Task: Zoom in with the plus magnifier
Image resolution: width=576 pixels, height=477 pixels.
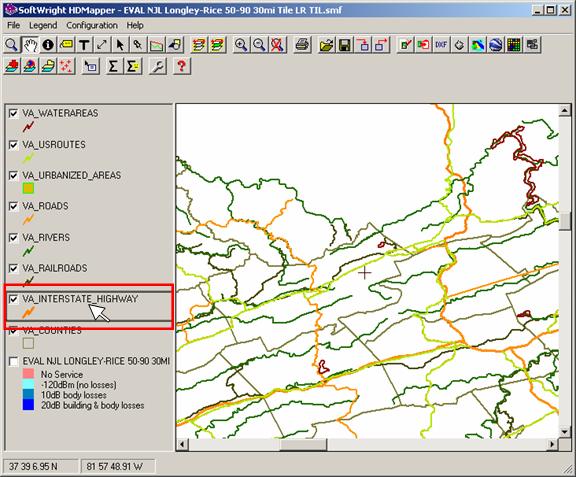Action: coord(241,45)
